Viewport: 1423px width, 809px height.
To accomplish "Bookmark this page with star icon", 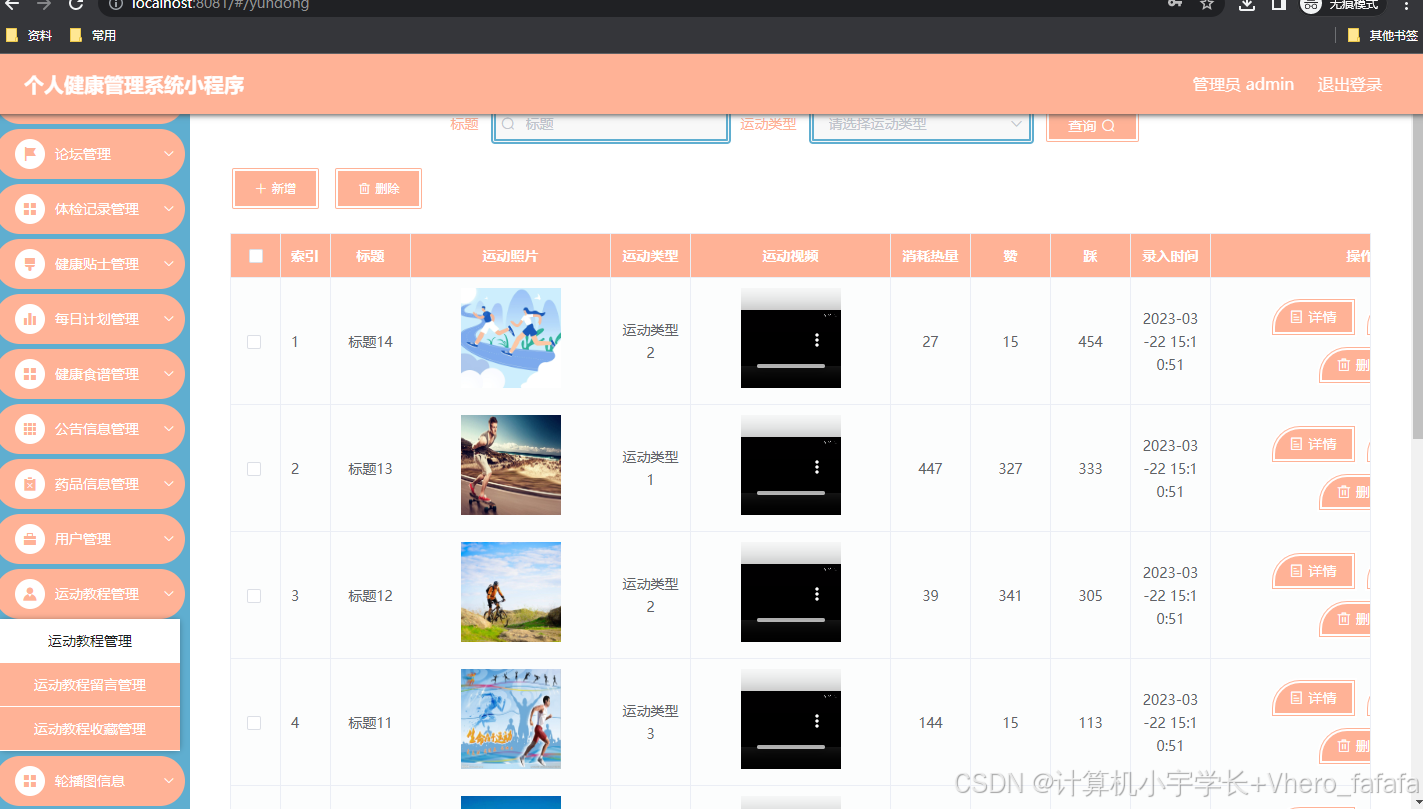I will [1207, 4].
